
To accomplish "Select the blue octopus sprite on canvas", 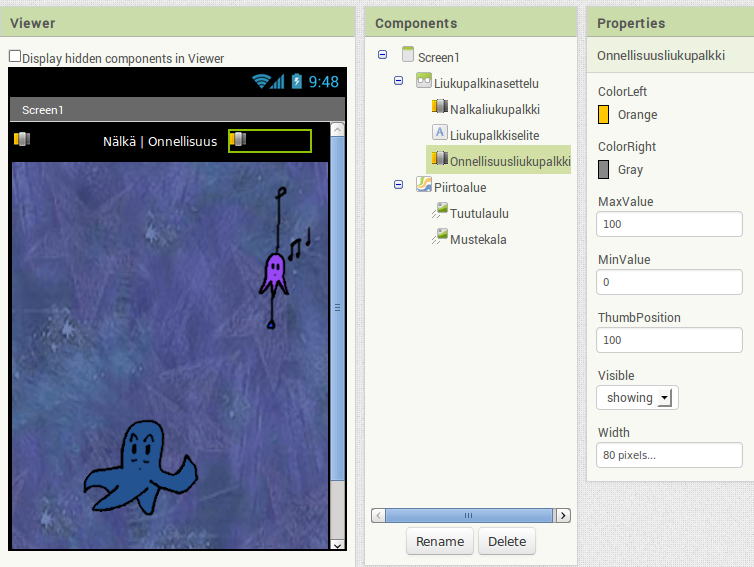I will (140, 467).
